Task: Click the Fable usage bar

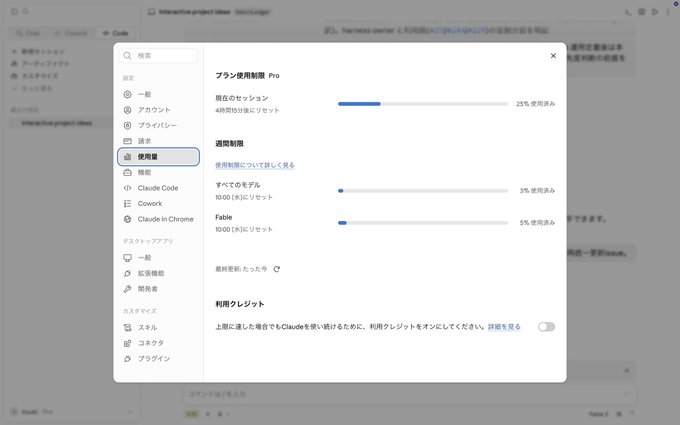Action: click(x=423, y=223)
